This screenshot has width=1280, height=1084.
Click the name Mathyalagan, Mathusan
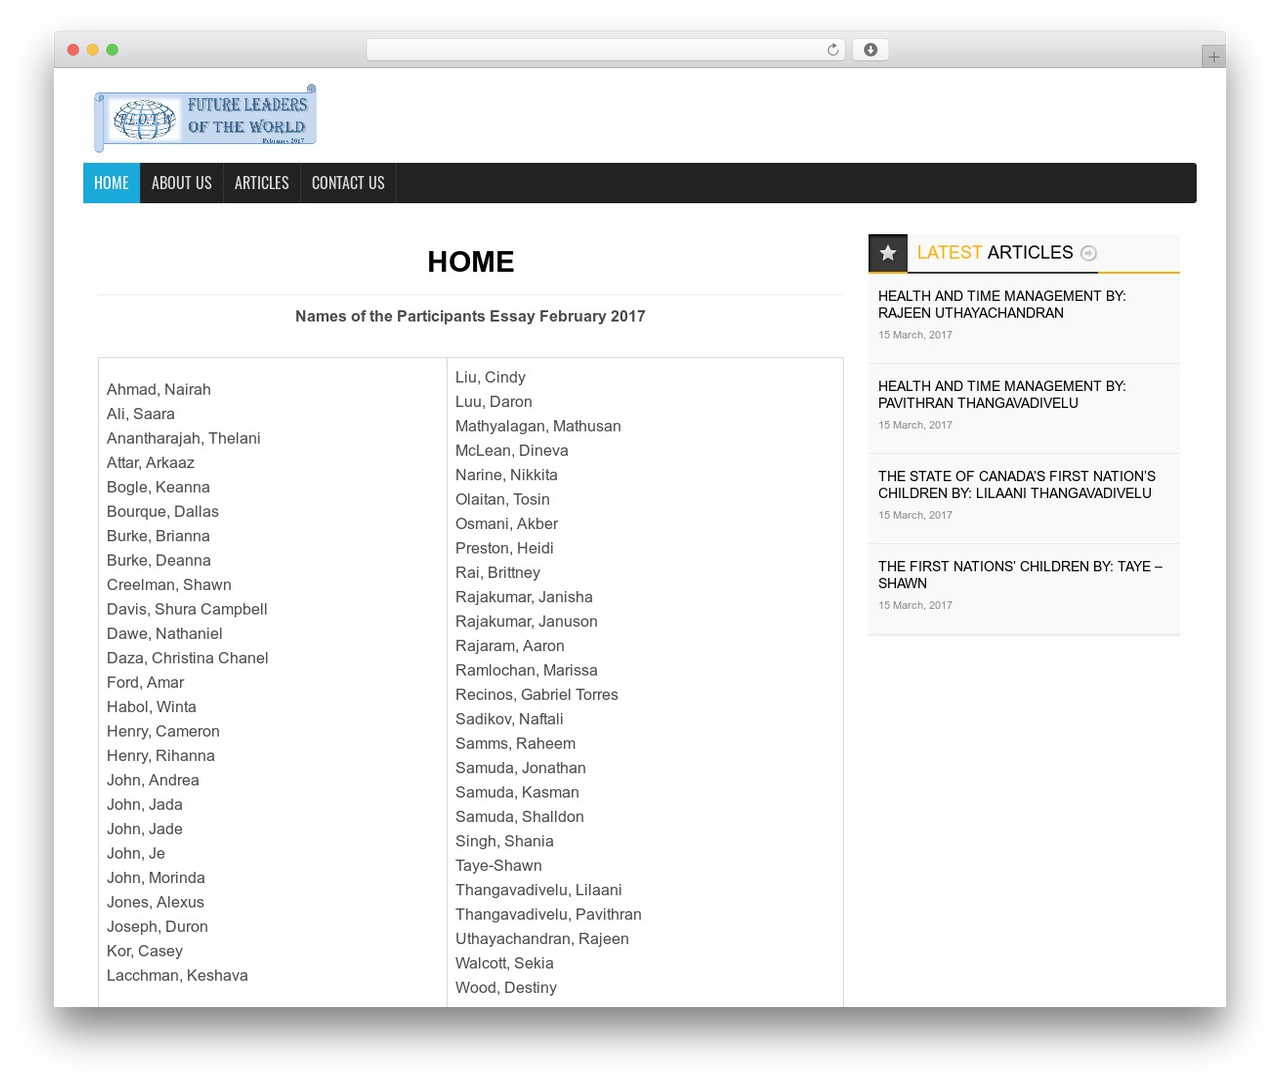coord(538,426)
